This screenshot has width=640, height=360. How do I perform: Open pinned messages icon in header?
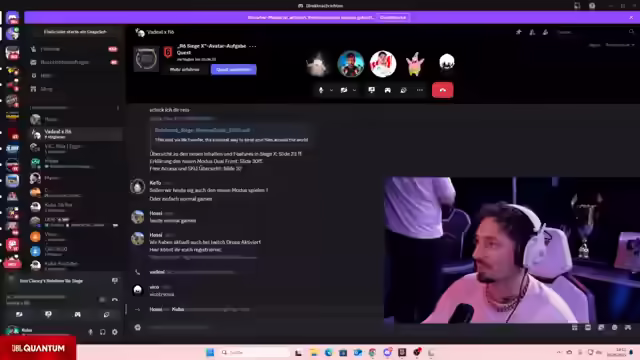click(519, 32)
